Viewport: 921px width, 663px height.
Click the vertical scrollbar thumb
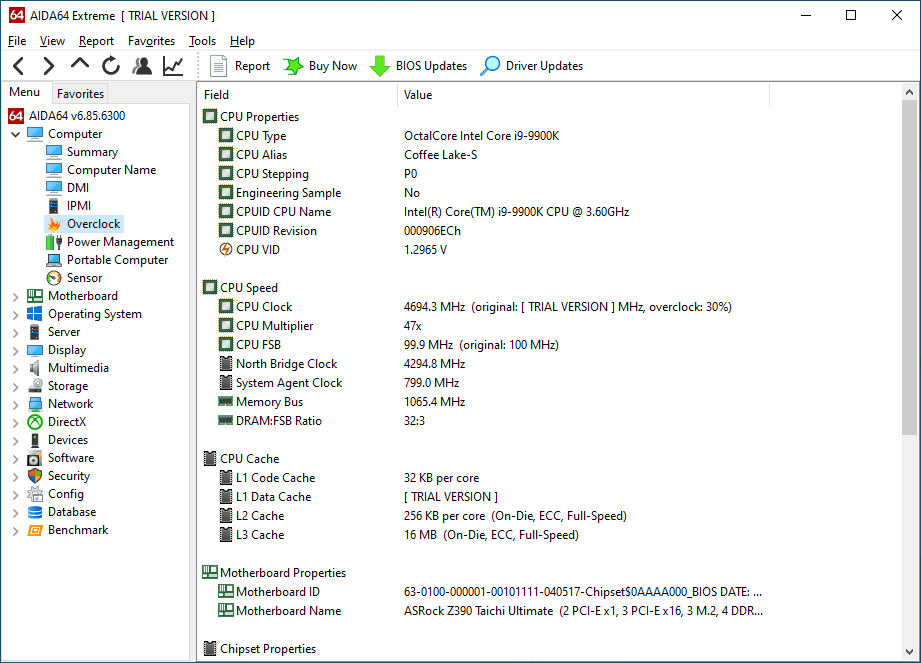909,267
